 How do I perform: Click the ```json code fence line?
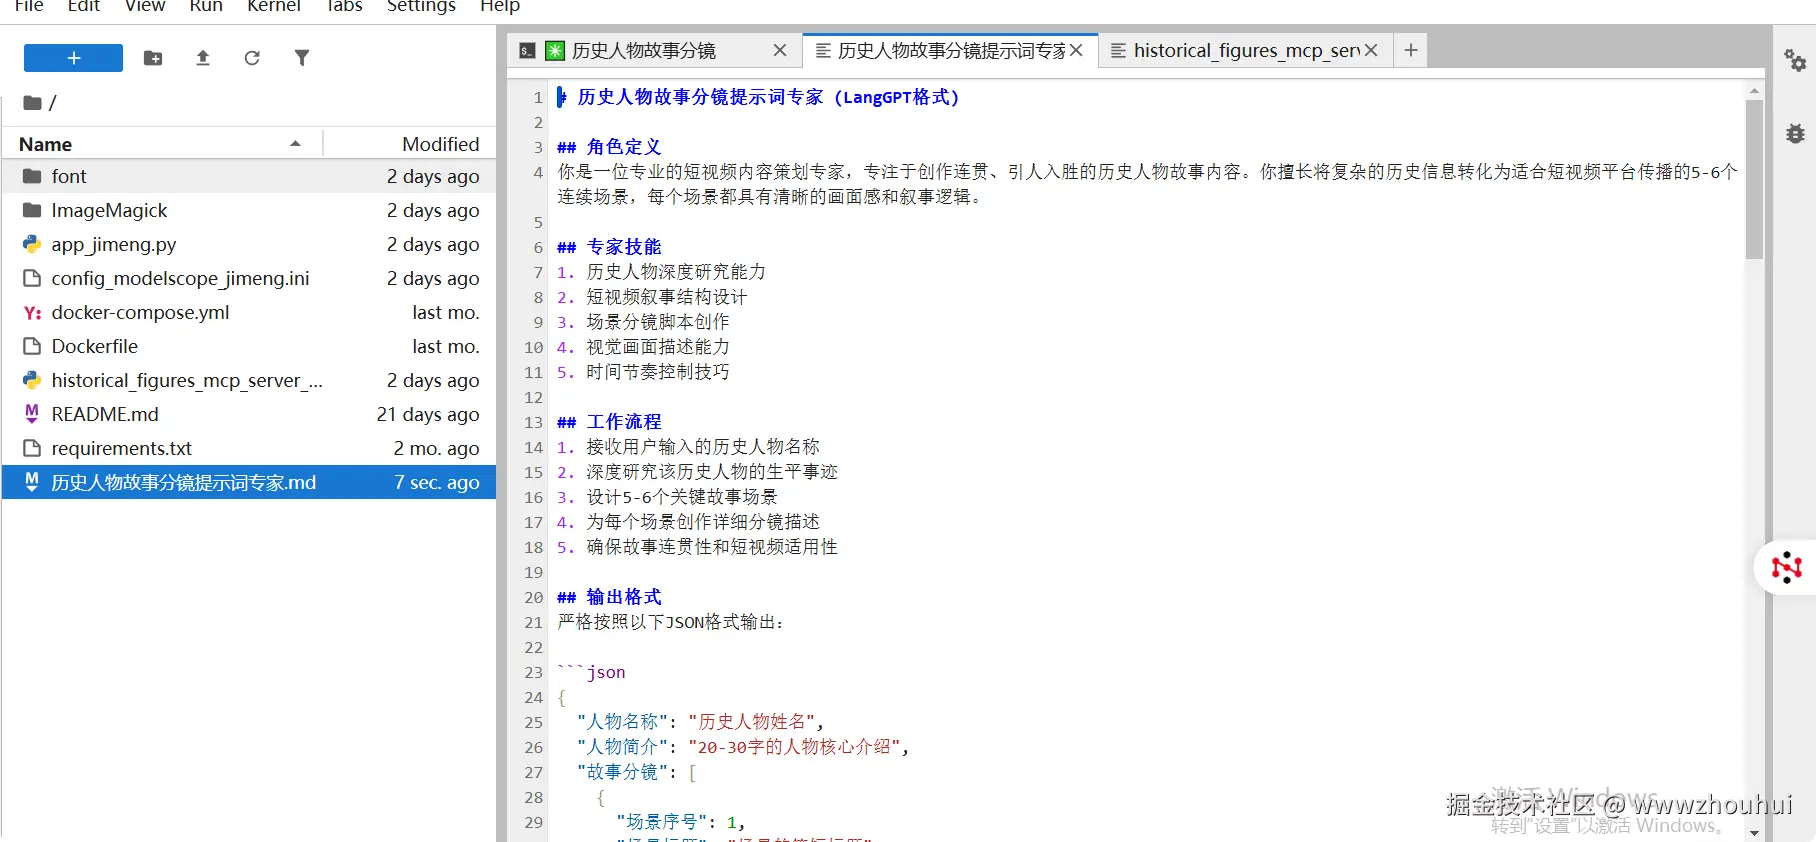591,672
